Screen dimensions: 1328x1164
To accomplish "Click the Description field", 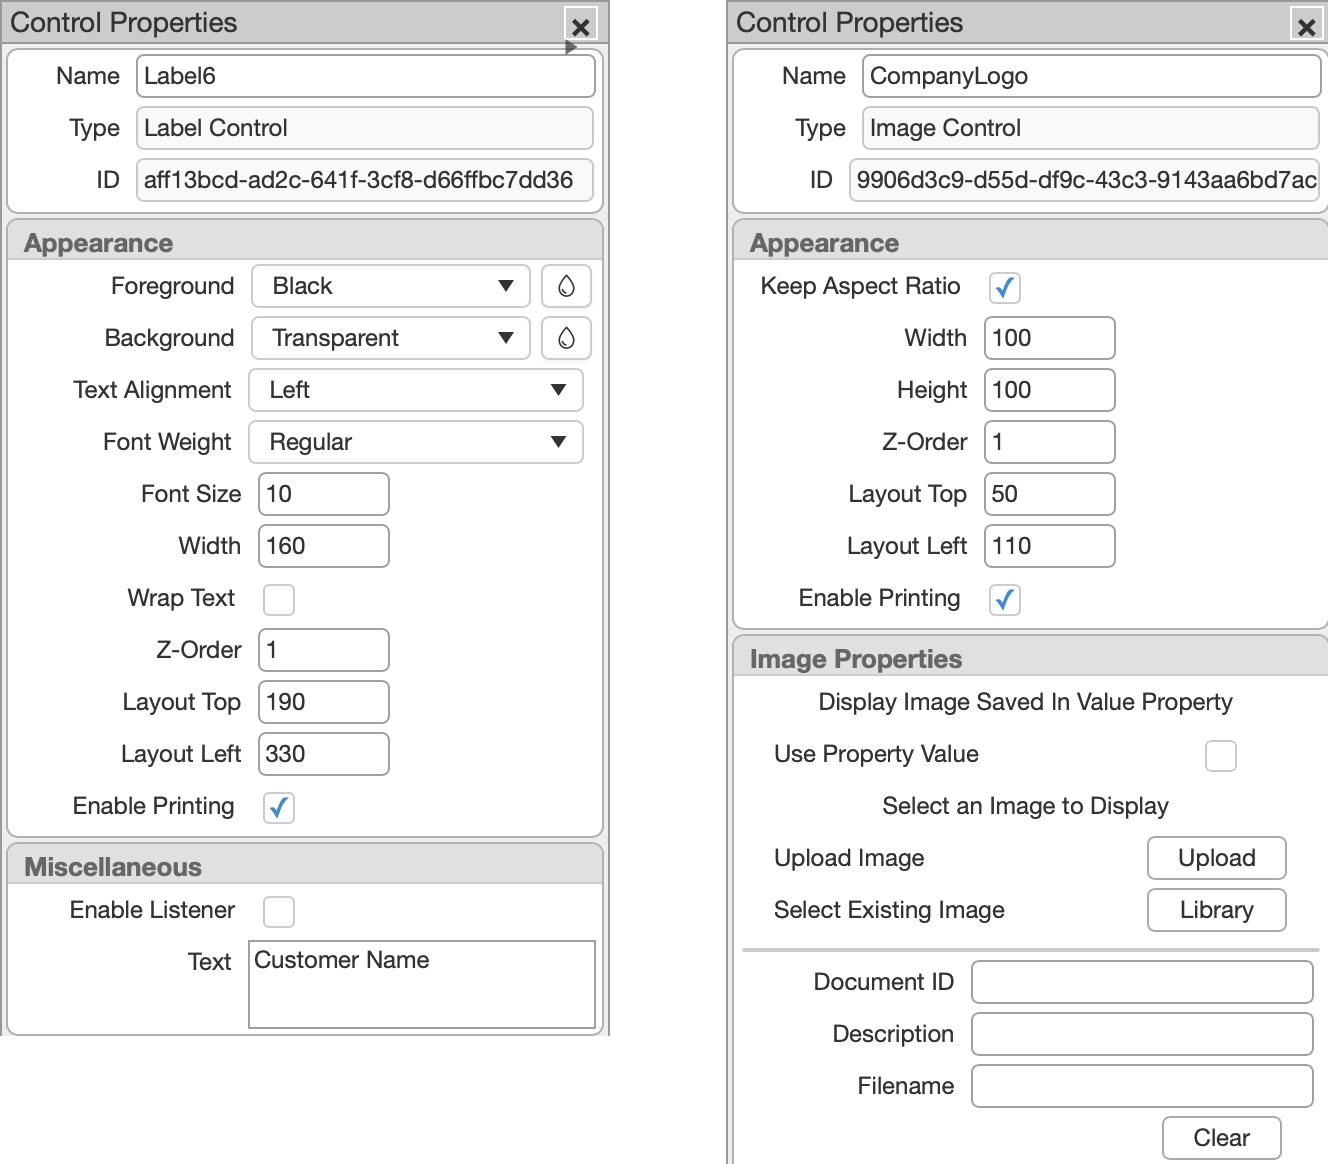I will 1142,1034.
